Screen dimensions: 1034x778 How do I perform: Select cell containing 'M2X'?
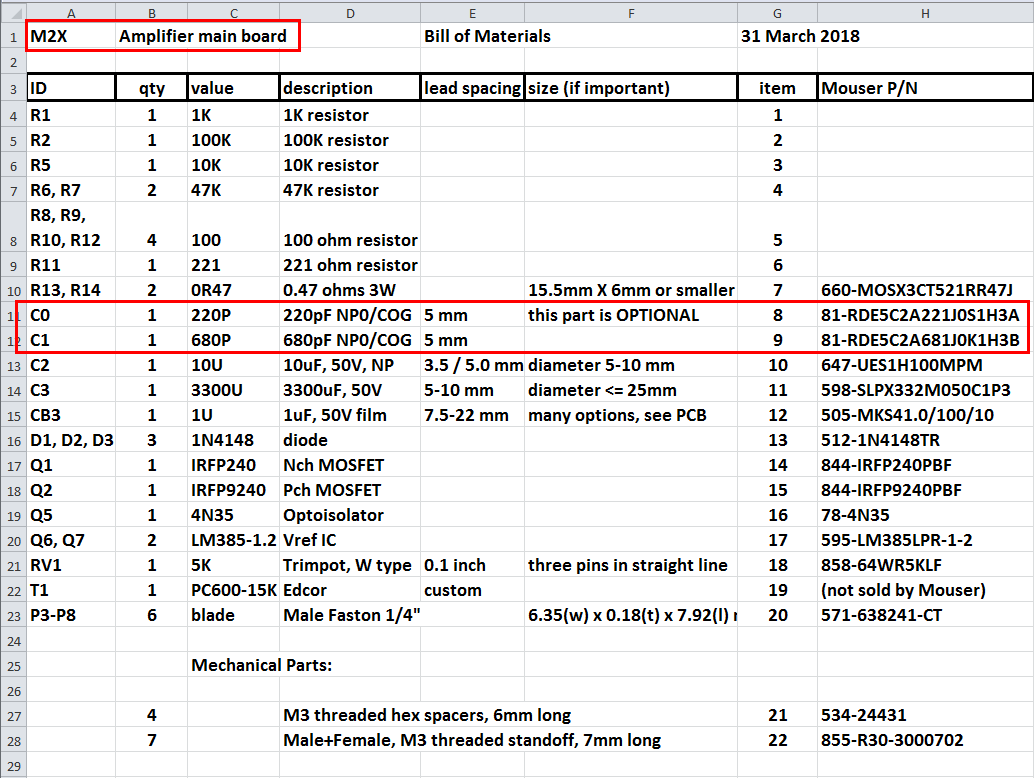click(x=71, y=36)
